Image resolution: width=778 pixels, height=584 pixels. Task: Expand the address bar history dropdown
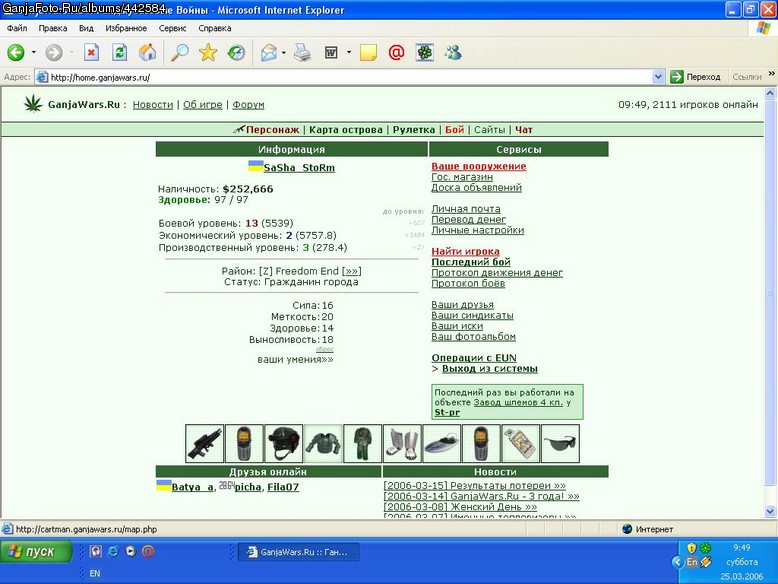[x=658, y=77]
